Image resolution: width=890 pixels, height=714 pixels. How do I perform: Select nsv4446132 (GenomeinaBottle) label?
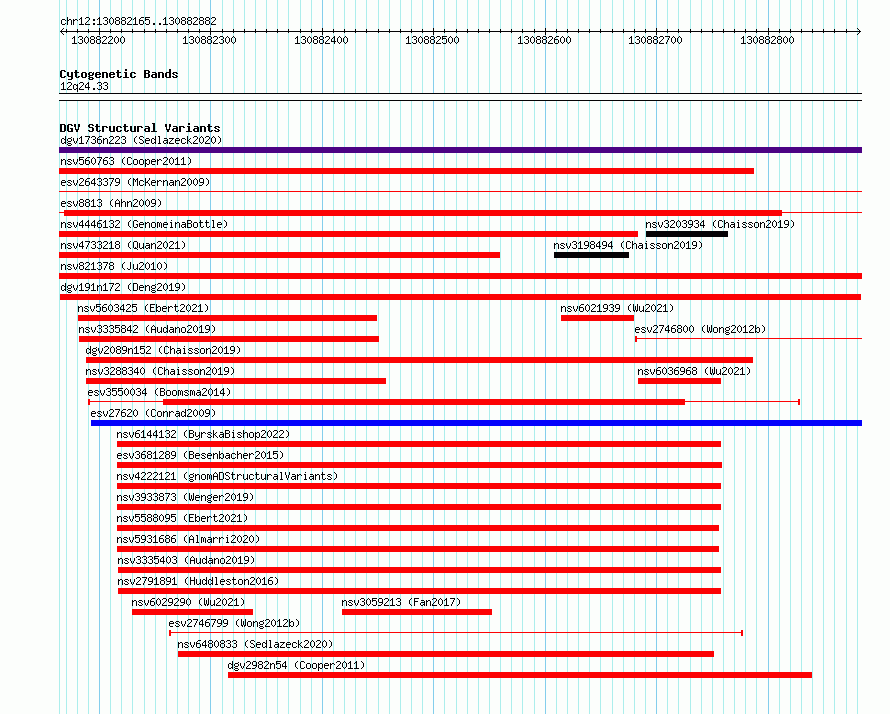144,224
